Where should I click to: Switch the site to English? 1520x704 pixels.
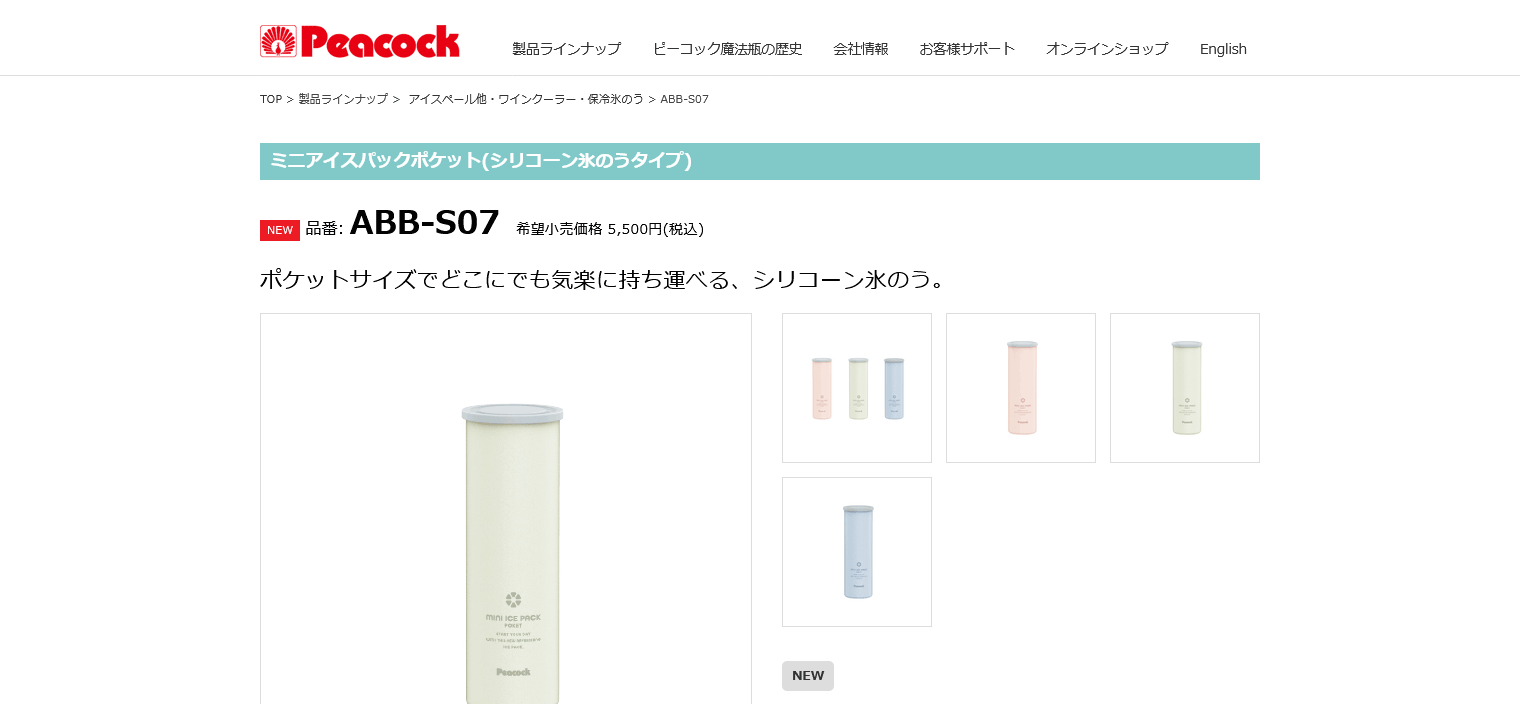coord(1223,49)
